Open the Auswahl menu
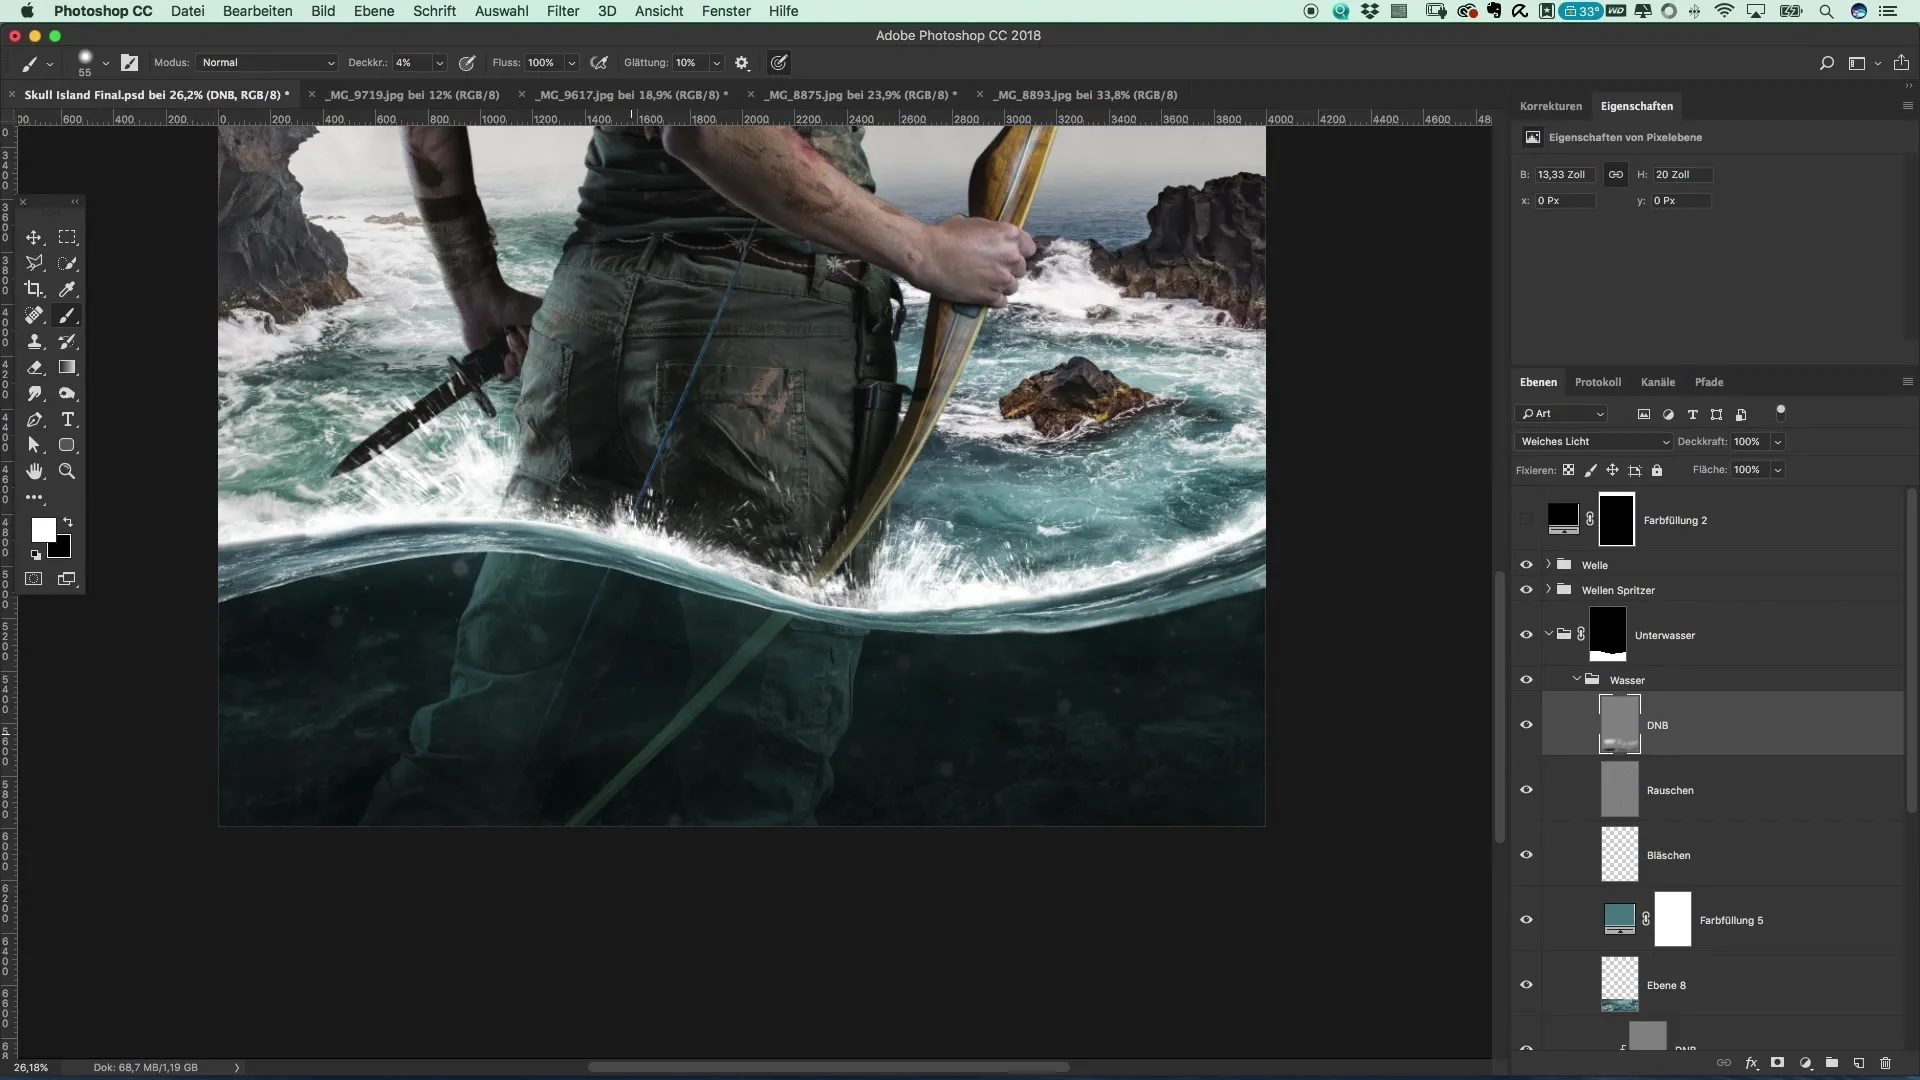The width and height of the screenshot is (1920, 1080). (501, 11)
